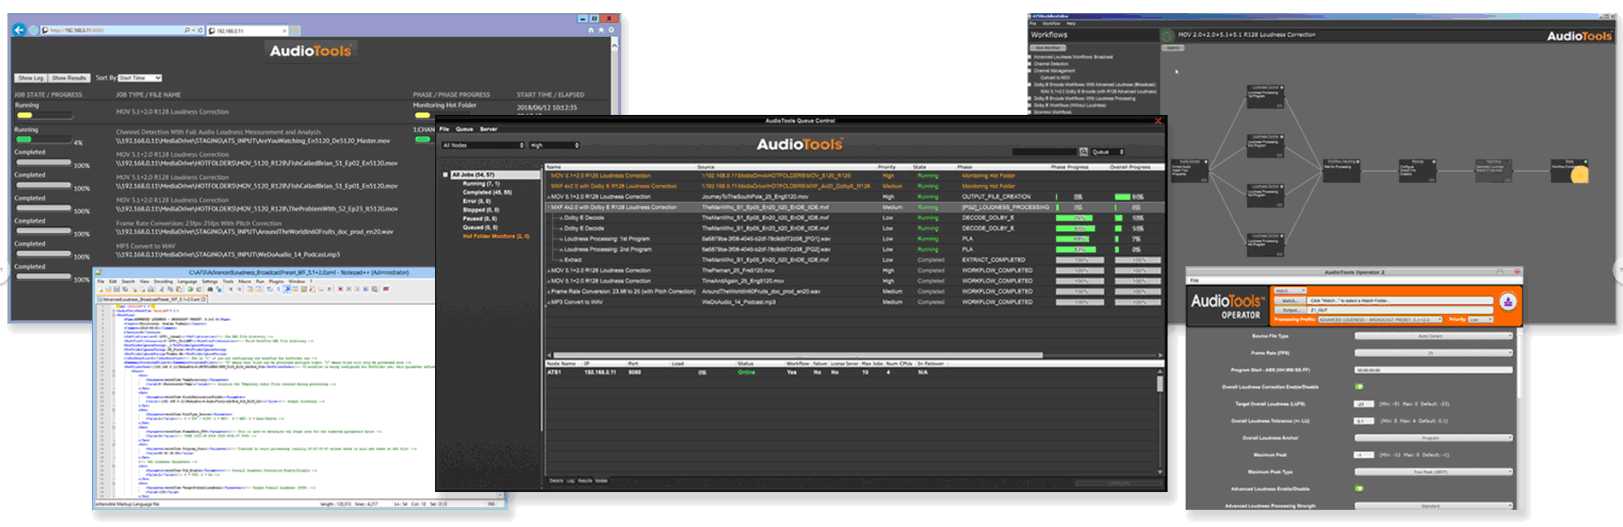Select Frame Rate Conversion job in queue
Viewport: 1623px width, 527px height.
click(x=853, y=291)
